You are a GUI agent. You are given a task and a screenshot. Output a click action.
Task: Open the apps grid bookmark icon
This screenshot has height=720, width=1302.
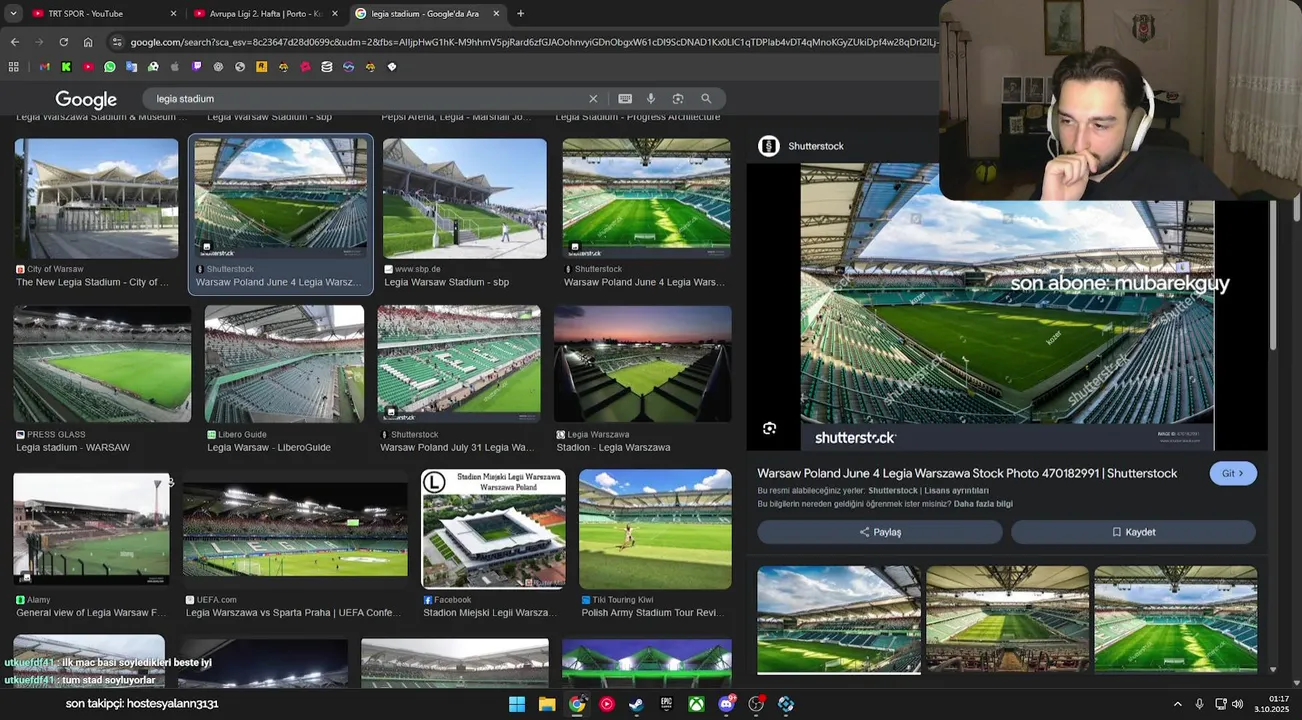coord(14,67)
